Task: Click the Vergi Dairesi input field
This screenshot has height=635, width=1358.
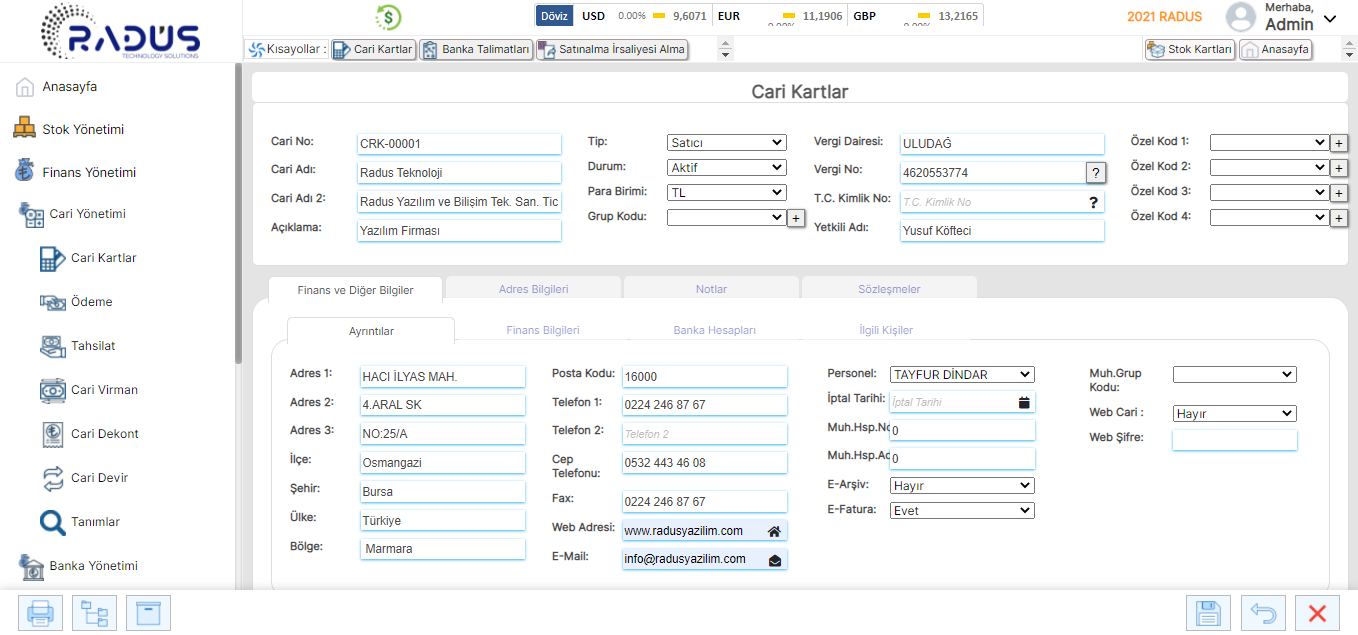Action: point(1002,144)
